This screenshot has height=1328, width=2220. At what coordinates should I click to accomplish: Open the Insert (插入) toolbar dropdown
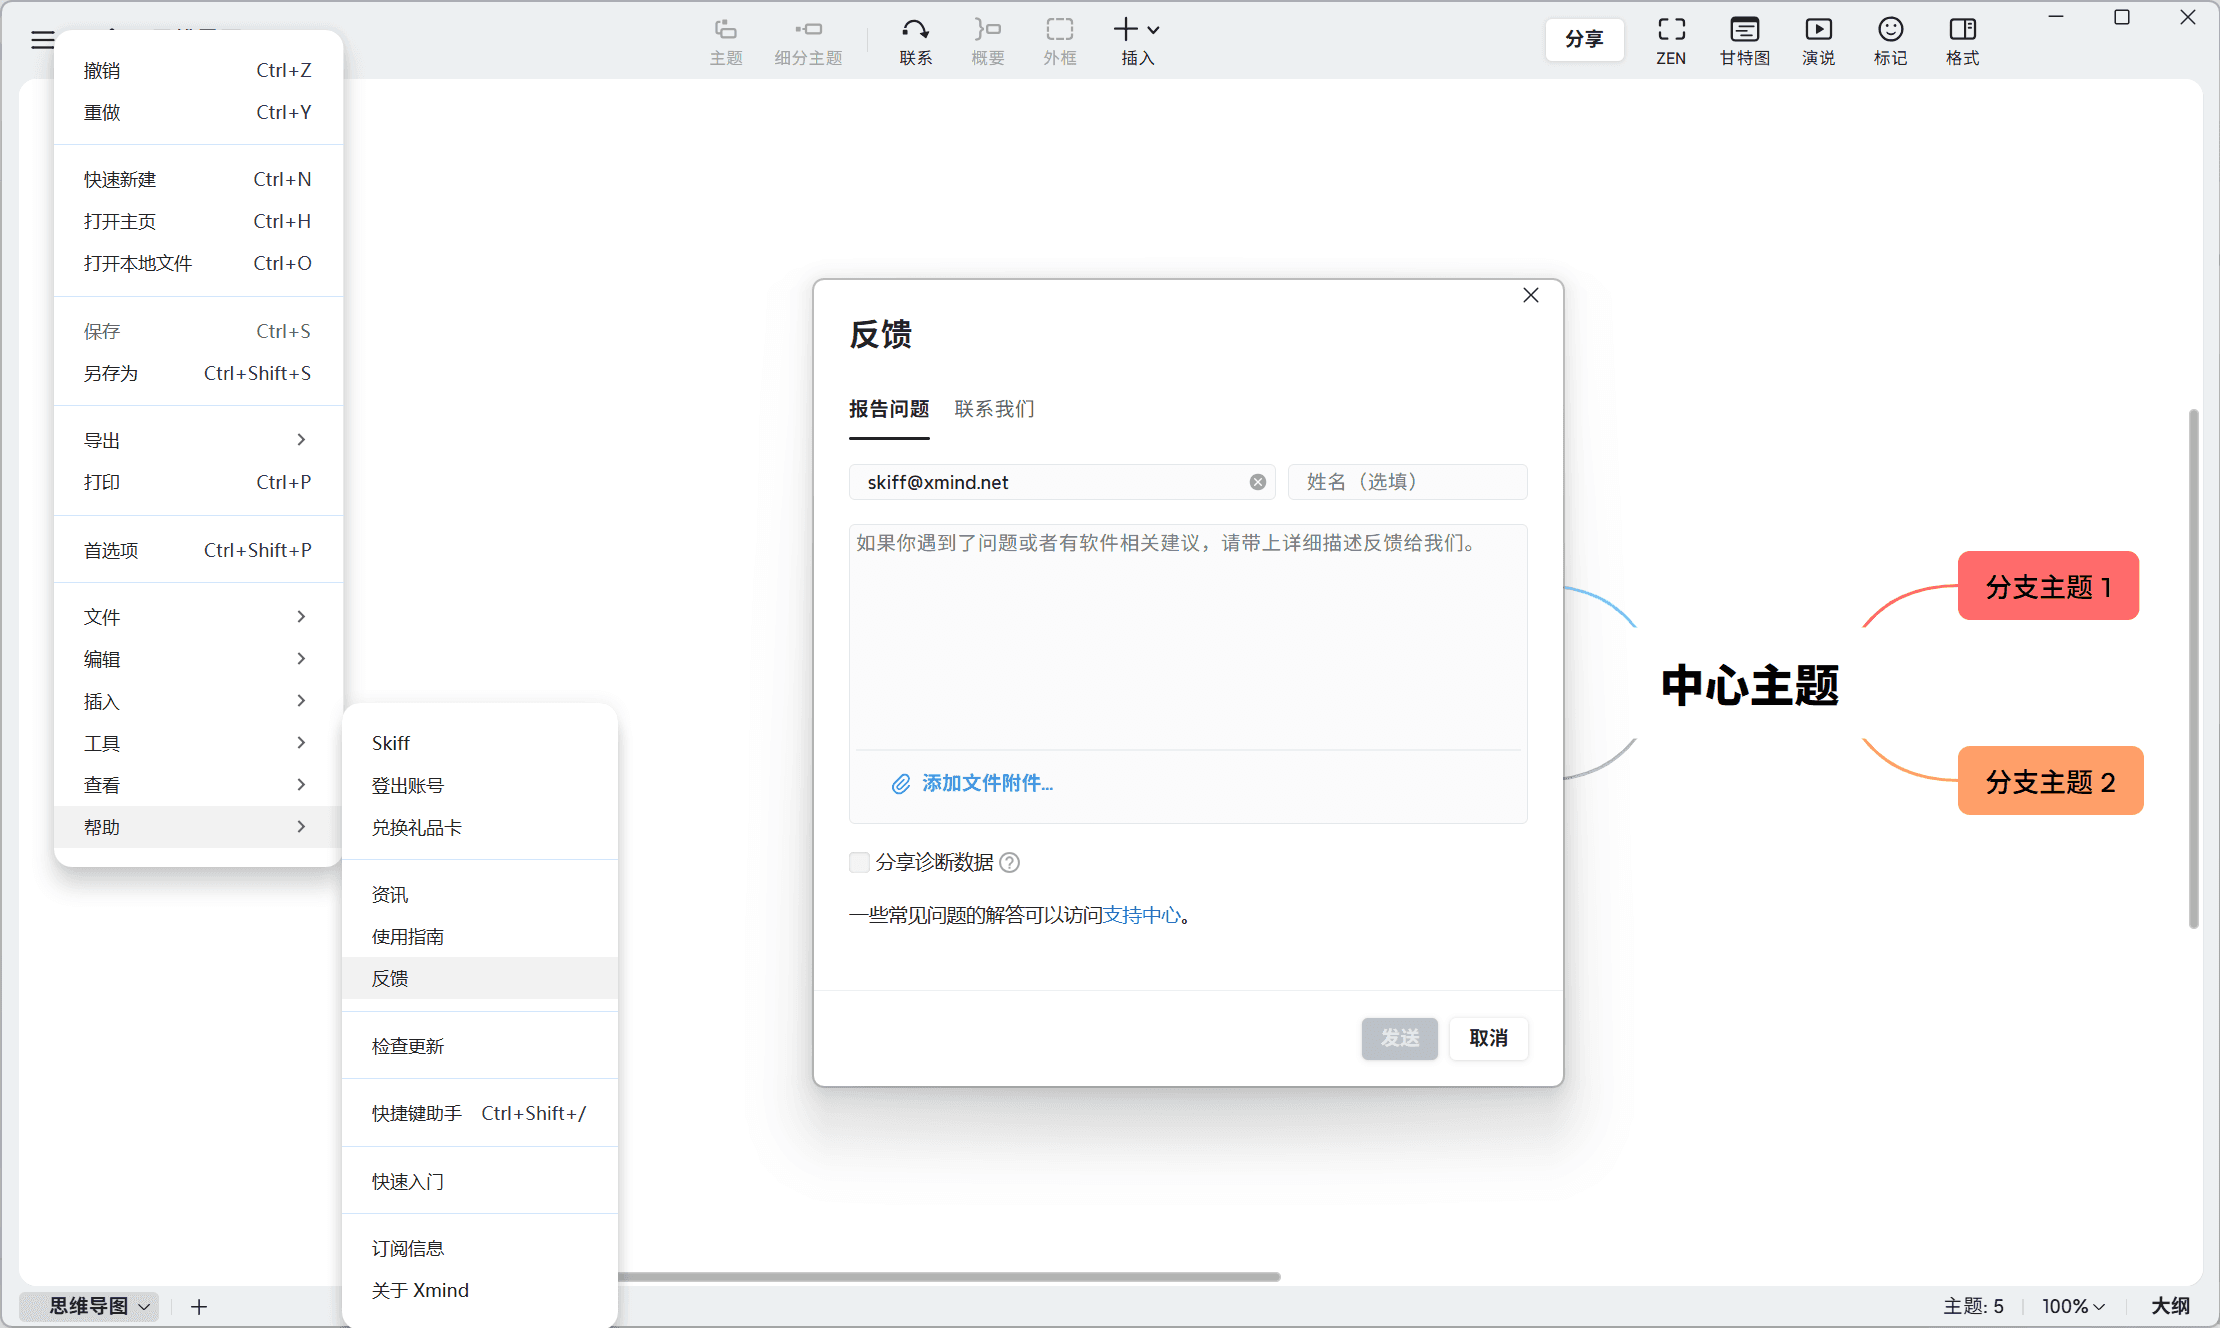[1137, 40]
